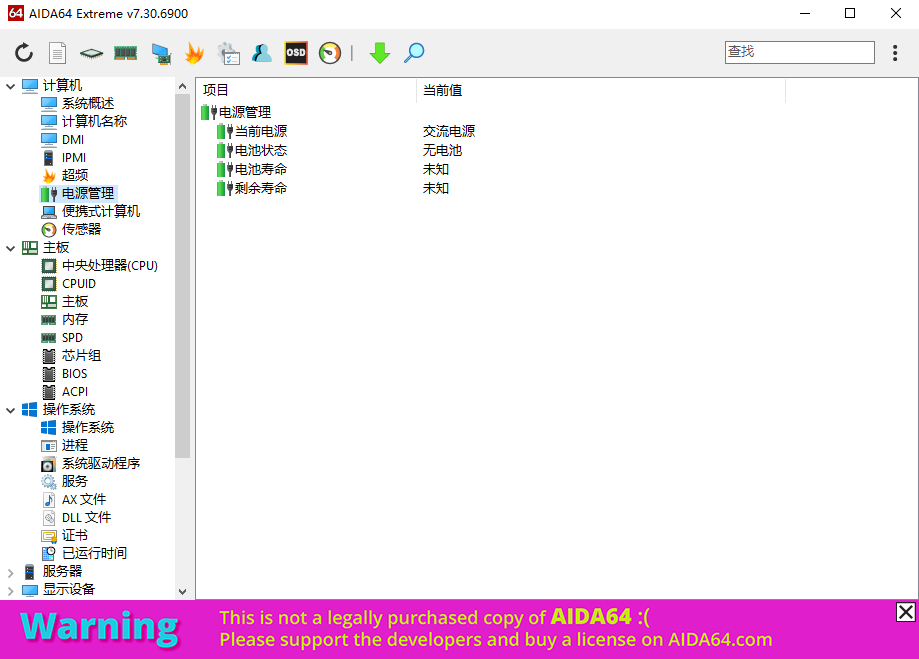This screenshot has width=919, height=659.
Task: Start a benchmark with the gauge icon
Action: 328,53
